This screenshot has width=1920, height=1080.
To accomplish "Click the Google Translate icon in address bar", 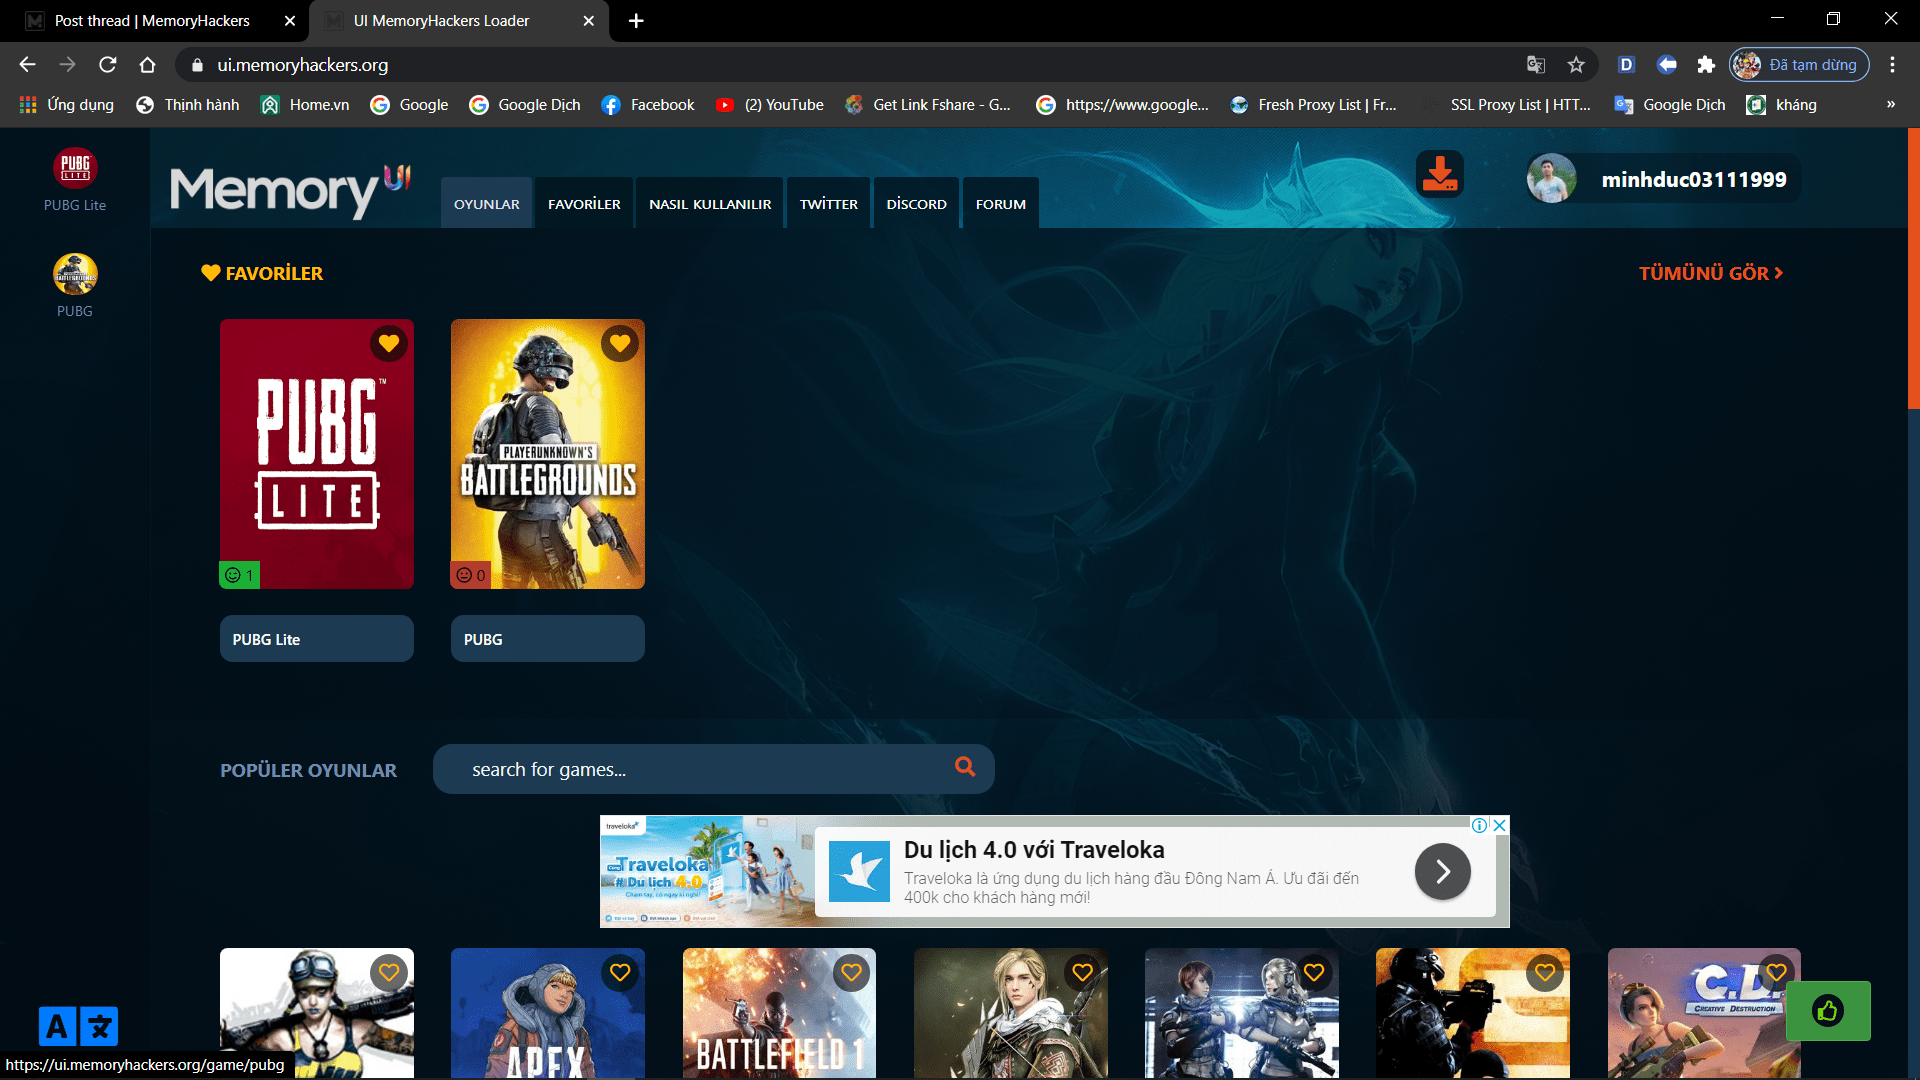I will (1536, 65).
